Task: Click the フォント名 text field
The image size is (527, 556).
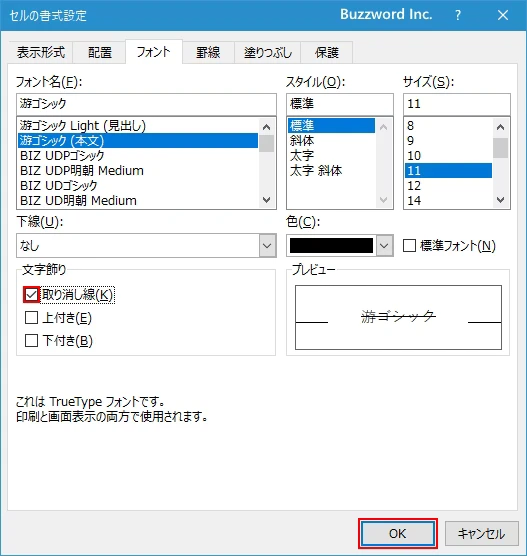Action: tap(146, 104)
